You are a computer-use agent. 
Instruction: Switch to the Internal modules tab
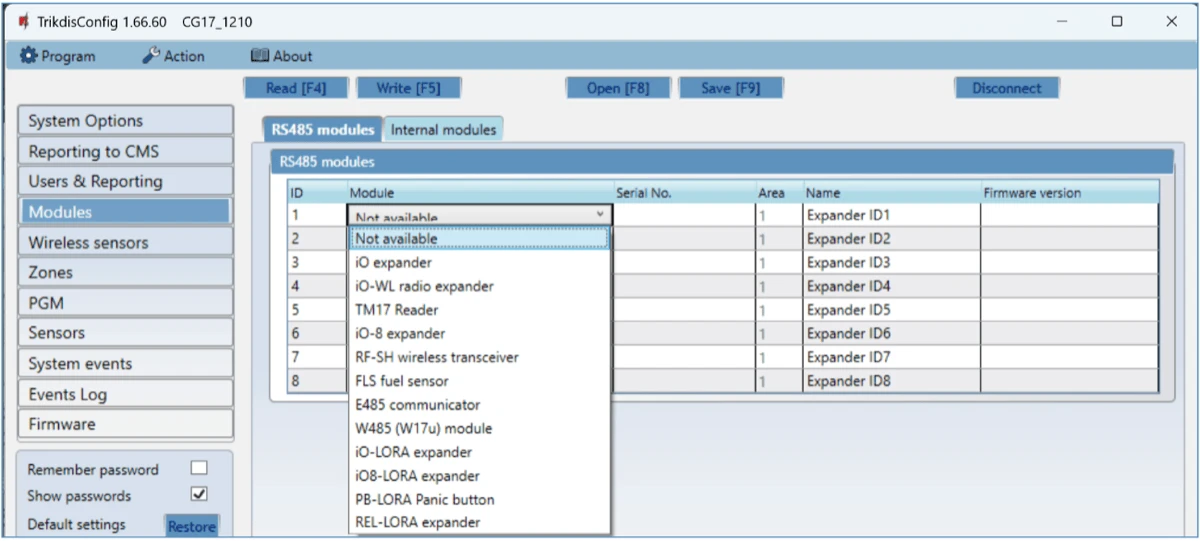(443, 129)
